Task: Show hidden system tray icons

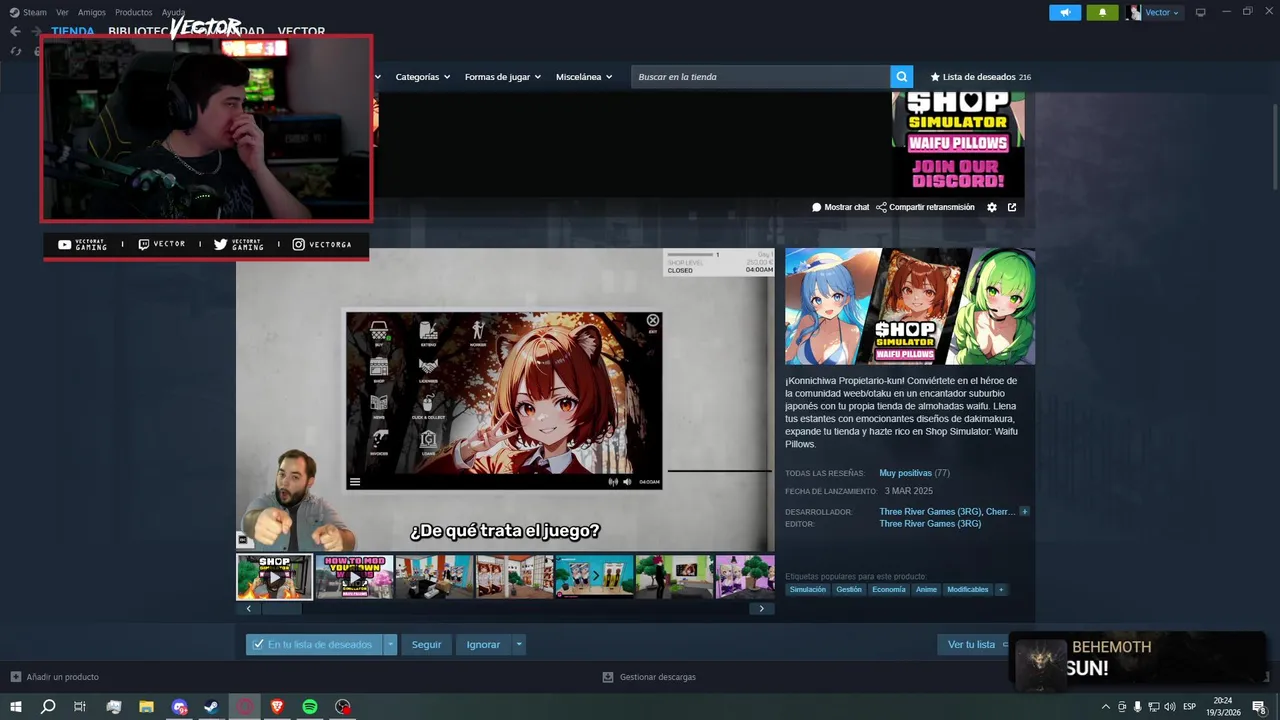Action: 1105,707
